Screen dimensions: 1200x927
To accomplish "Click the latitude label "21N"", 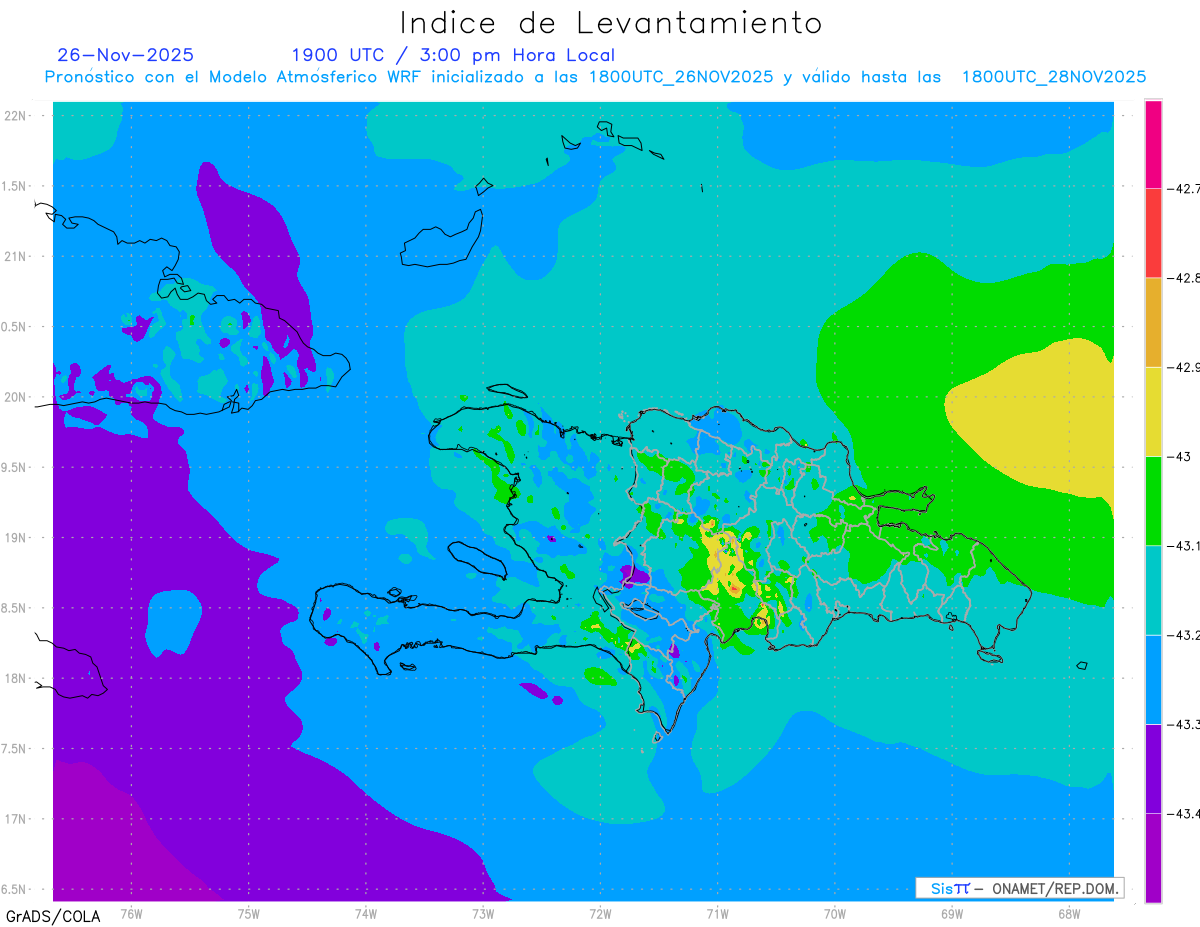I will tap(16, 257).
